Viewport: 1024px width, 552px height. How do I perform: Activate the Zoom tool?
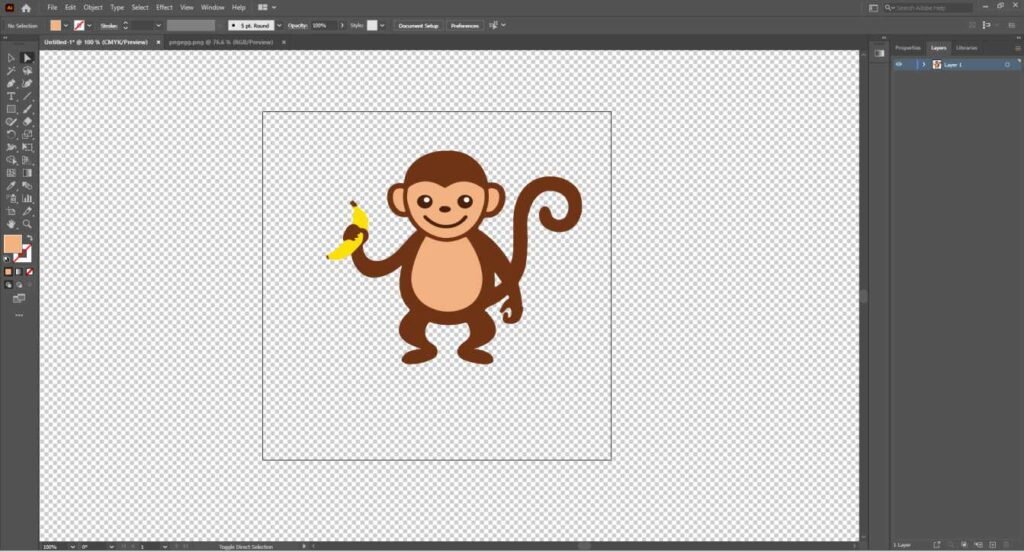[x=27, y=224]
